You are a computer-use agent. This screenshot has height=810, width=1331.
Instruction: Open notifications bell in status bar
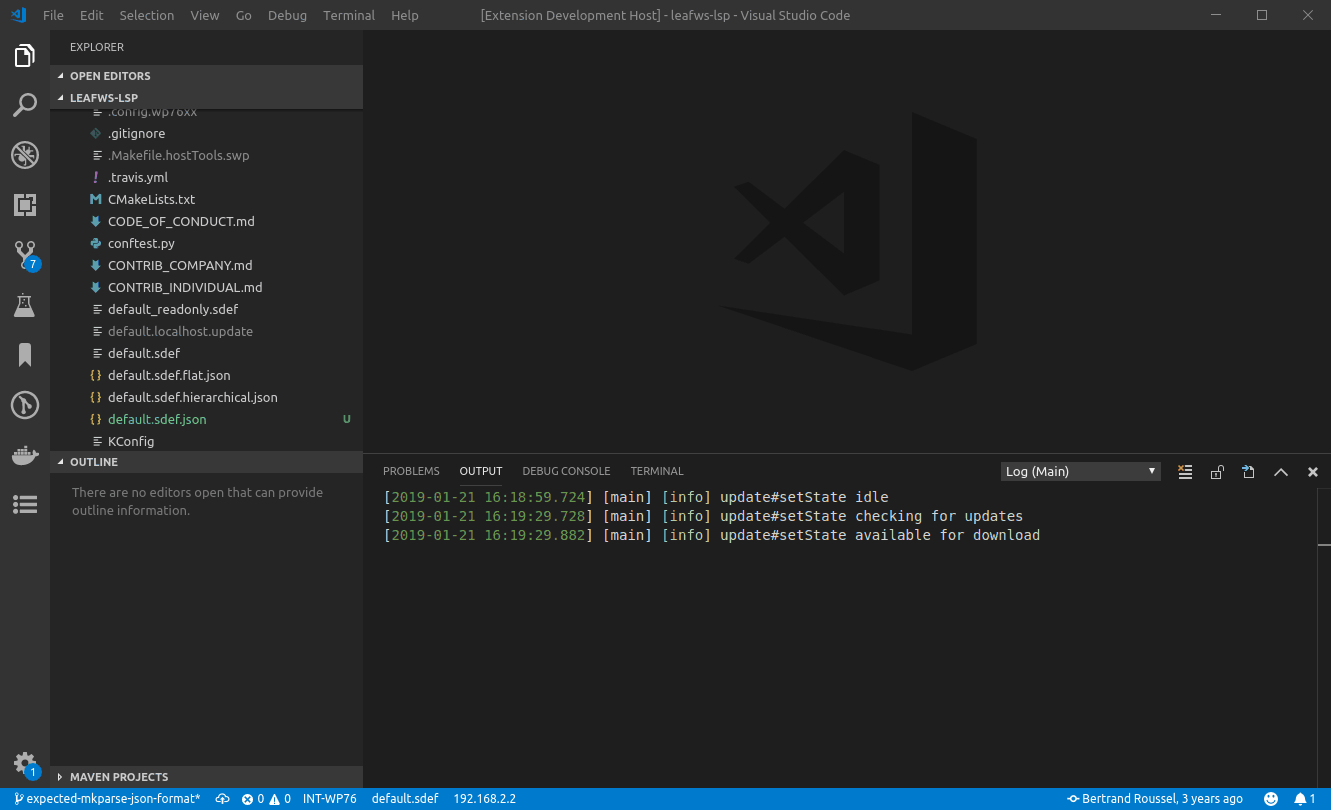coord(1305,799)
